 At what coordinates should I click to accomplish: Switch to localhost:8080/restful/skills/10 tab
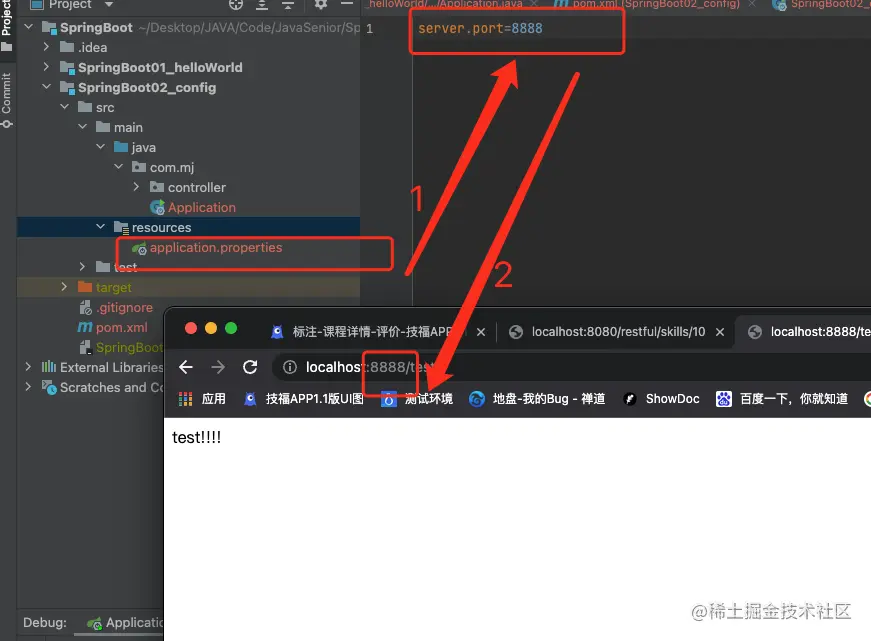607,332
